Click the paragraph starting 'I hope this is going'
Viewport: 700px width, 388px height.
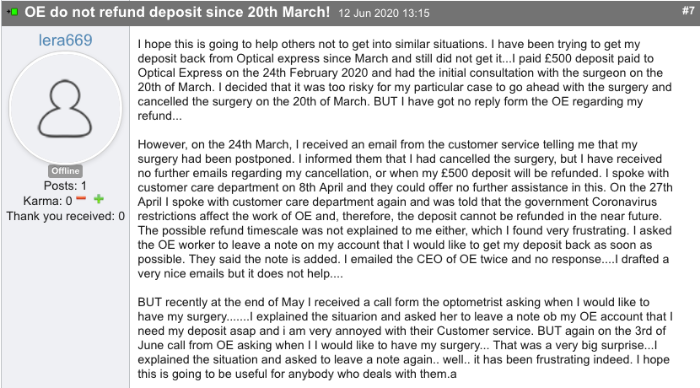[x=404, y=80]
